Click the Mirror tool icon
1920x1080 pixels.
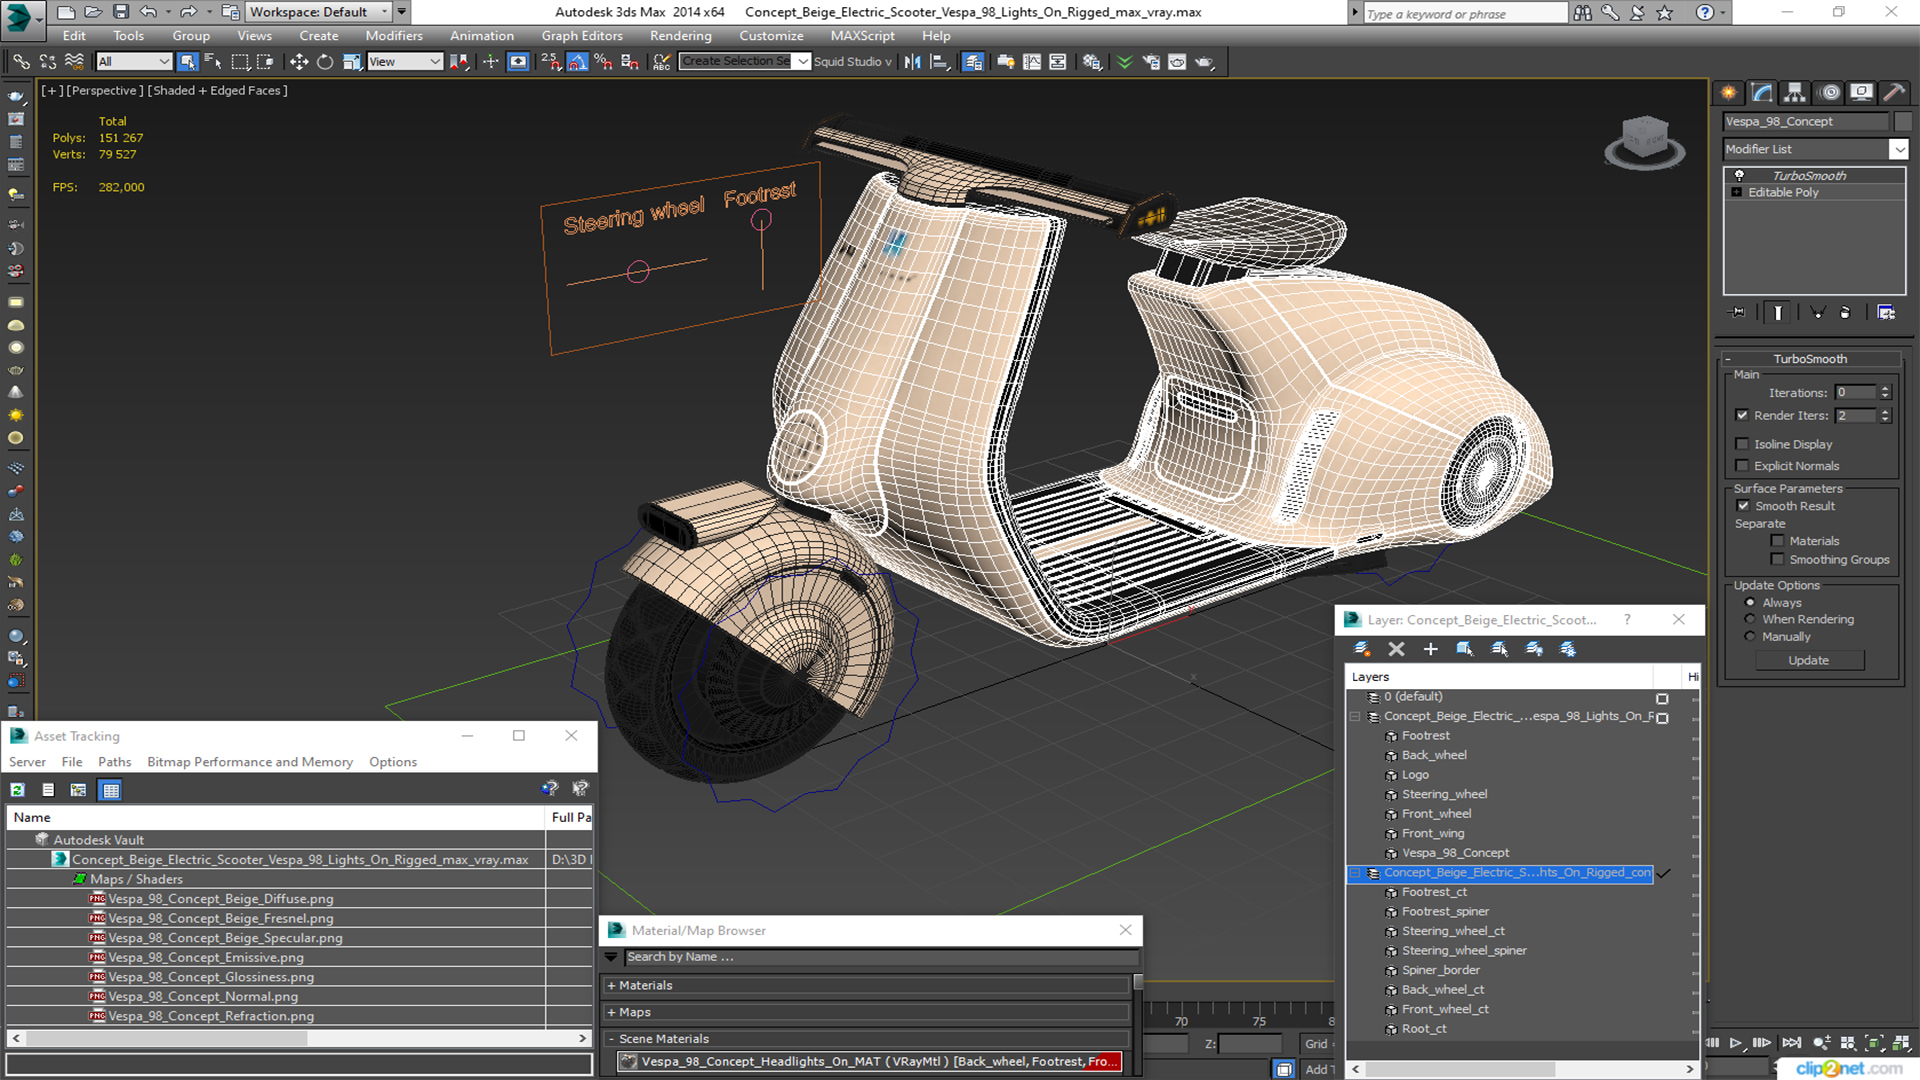pos(912,62)
